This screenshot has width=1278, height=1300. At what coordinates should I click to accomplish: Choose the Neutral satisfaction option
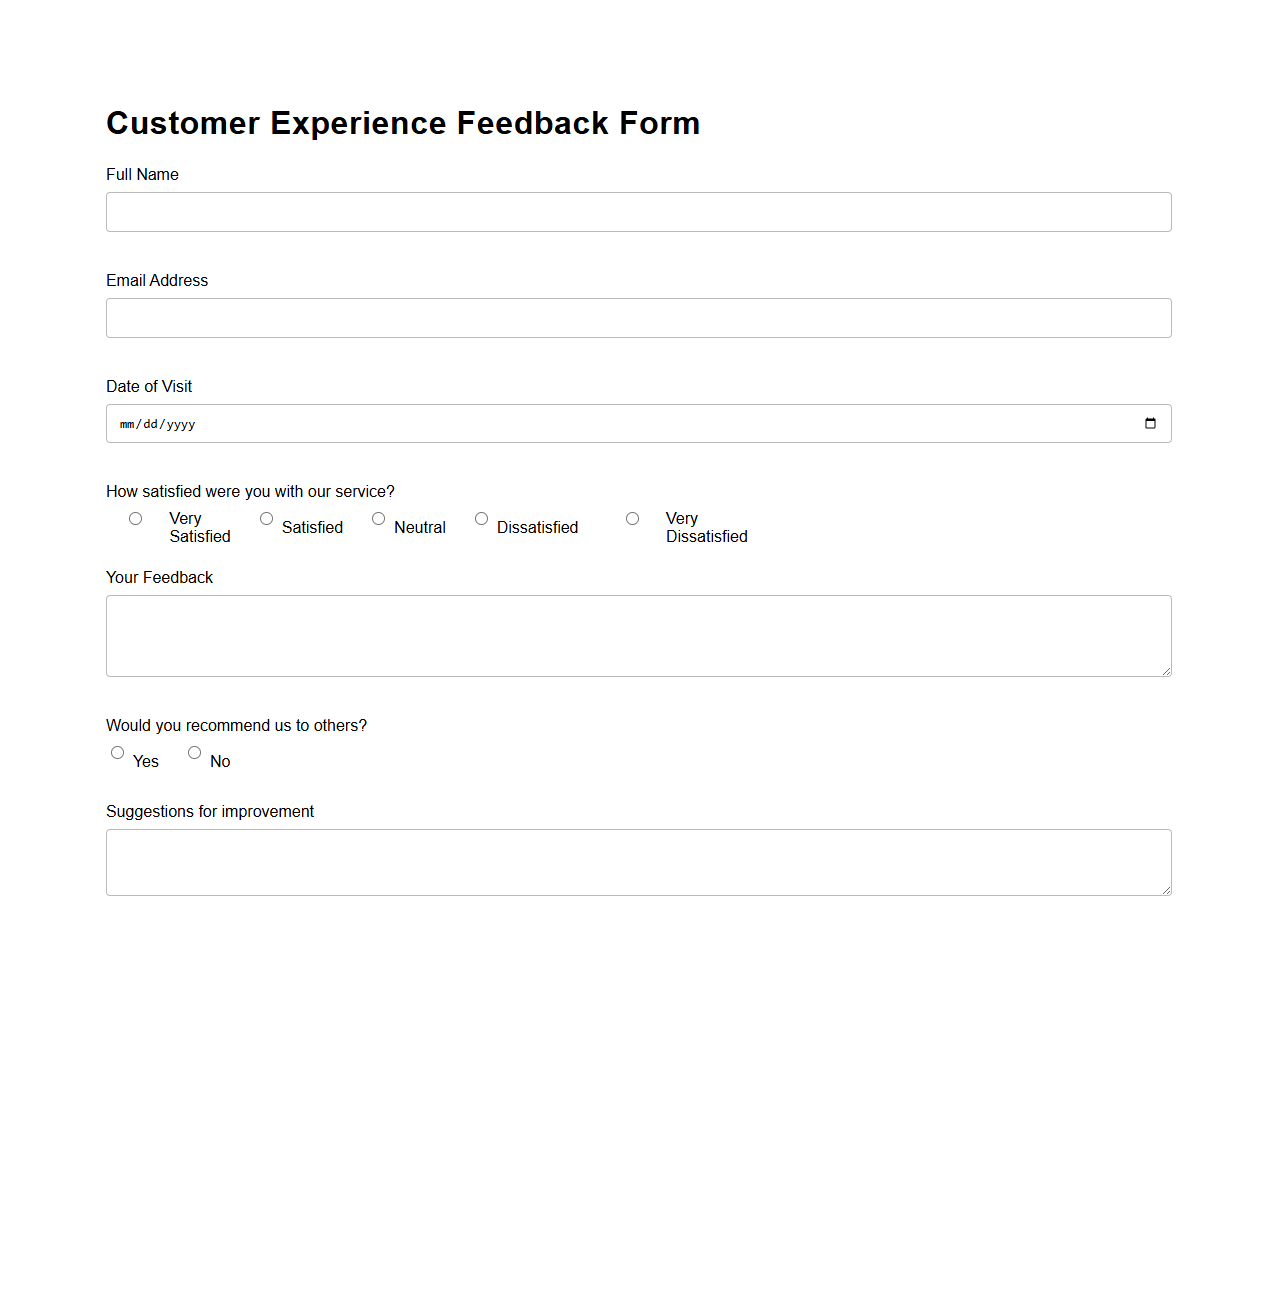coord(378,518)
